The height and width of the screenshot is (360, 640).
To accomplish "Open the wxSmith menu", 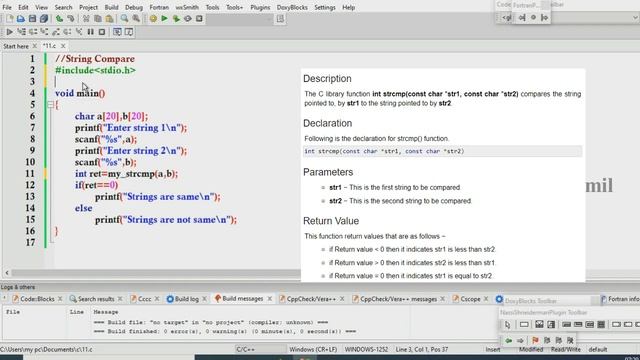I will 187,7.
